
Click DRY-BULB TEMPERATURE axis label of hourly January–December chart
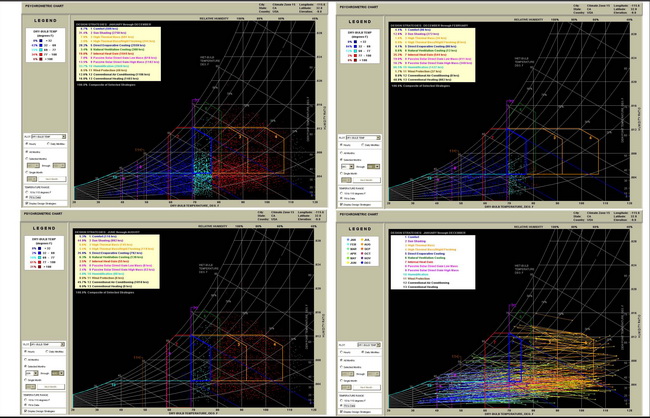195,206
